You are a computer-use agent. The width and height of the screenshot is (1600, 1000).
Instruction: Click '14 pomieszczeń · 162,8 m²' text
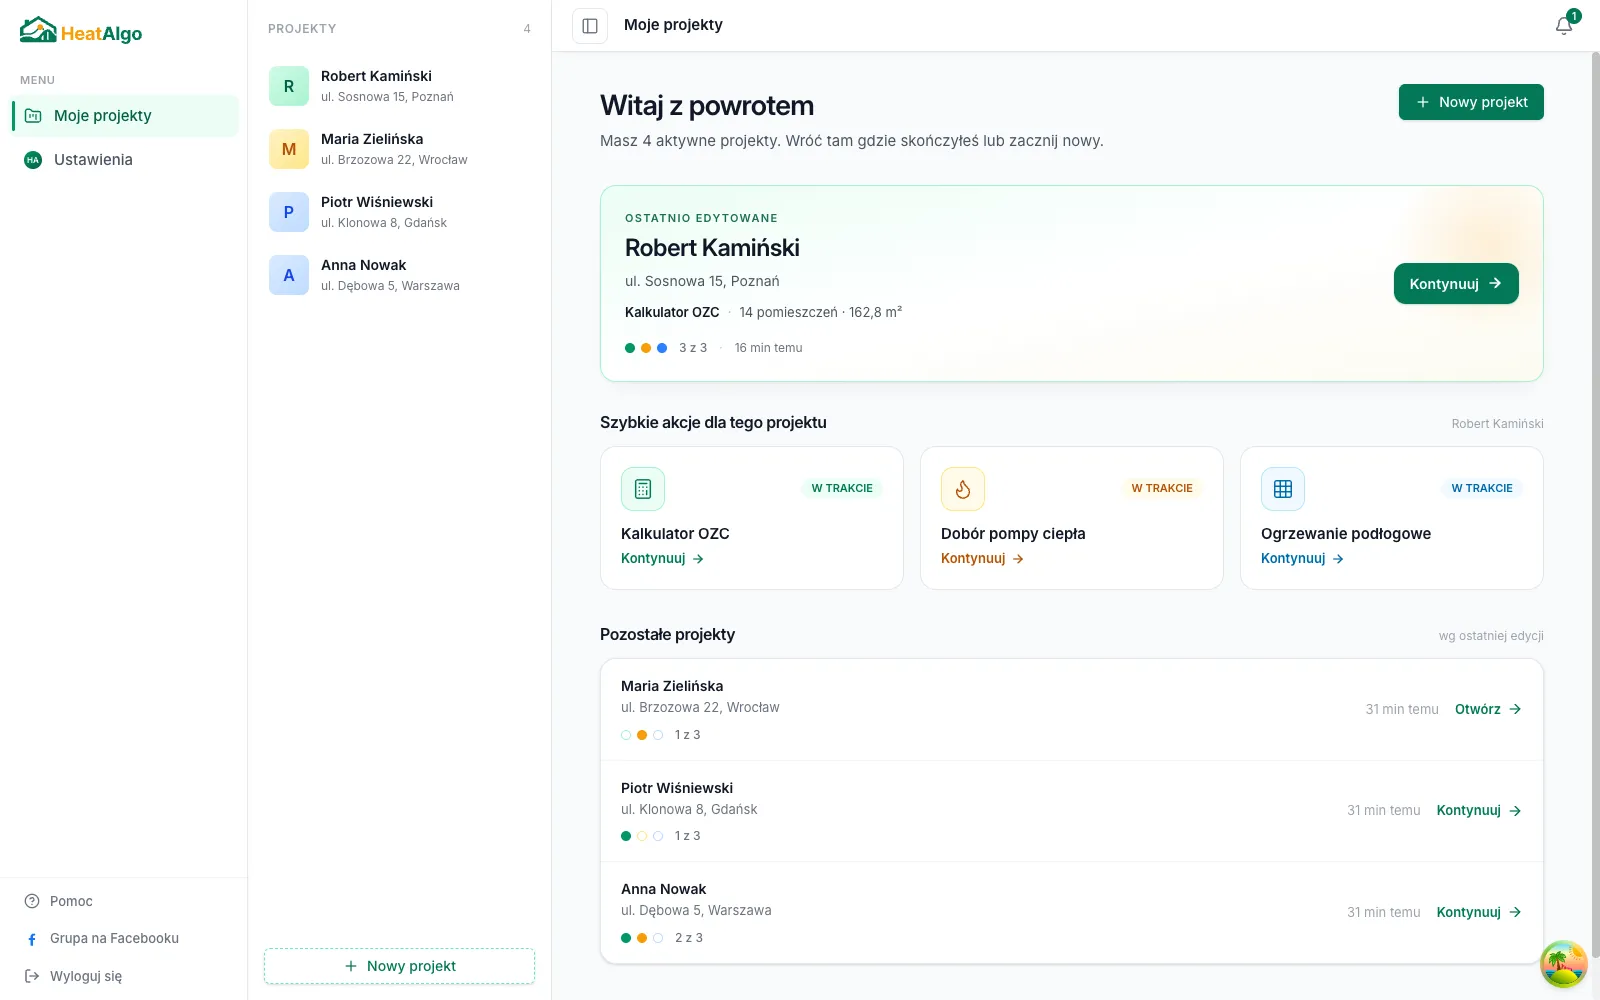(821, 312)
